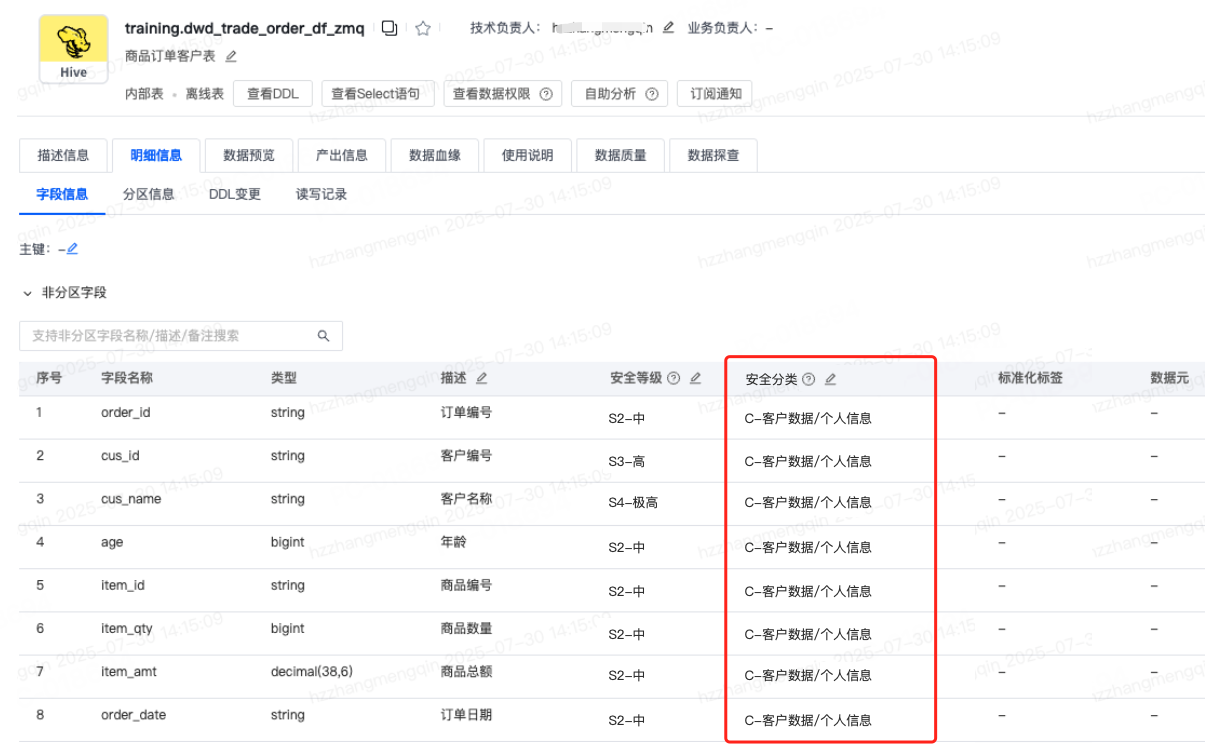This screenshot has width=1205, height=748.
Task: Click the copy table name icon
Action: pyautogui.click(x=390, y=29)
